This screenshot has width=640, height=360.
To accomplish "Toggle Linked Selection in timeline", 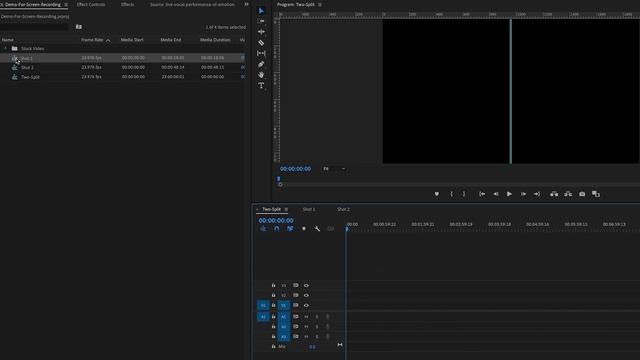I will 290,229.
